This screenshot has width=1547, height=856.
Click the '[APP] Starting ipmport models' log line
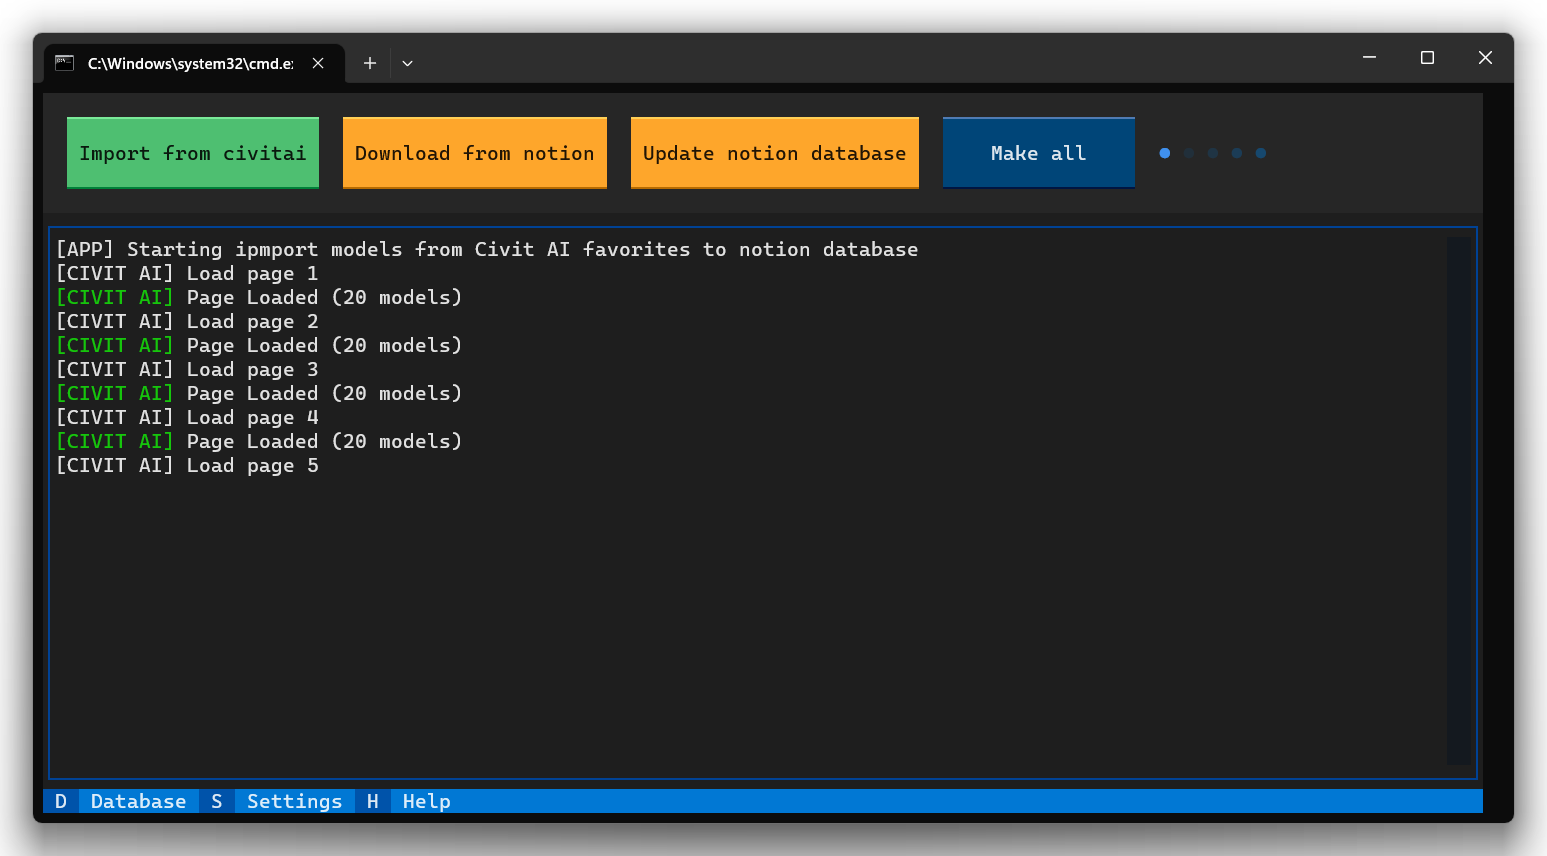486,249
